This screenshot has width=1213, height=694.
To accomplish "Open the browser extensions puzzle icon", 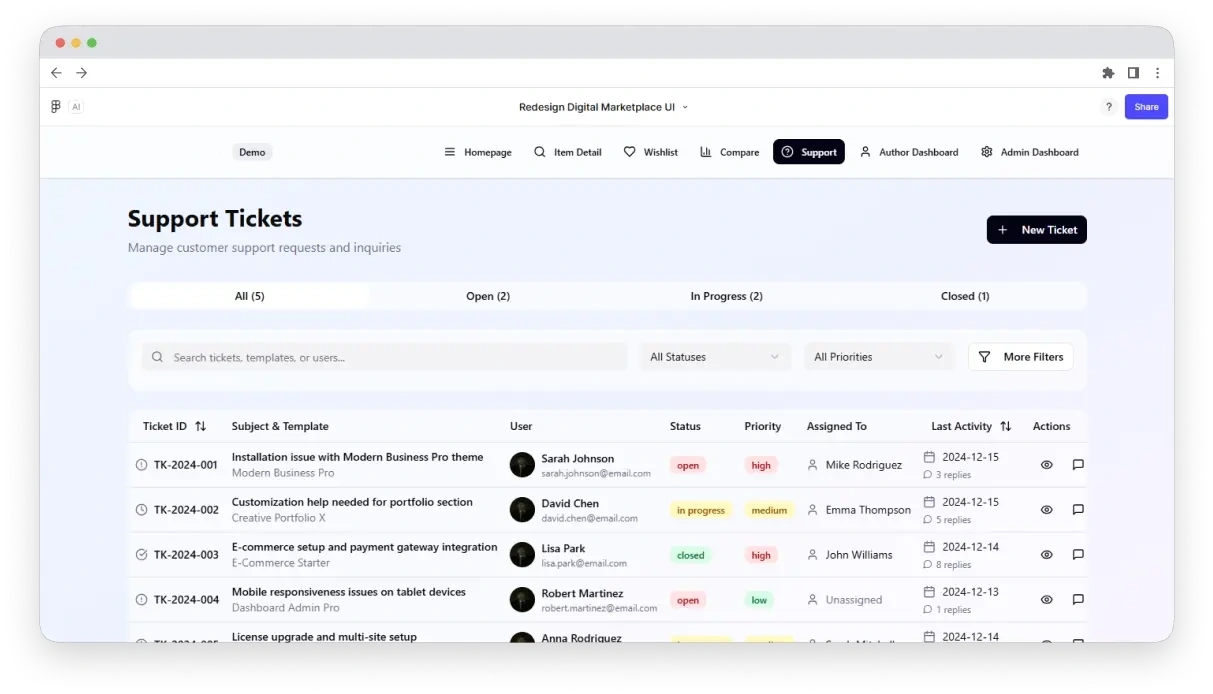I will coord(1108,73).
